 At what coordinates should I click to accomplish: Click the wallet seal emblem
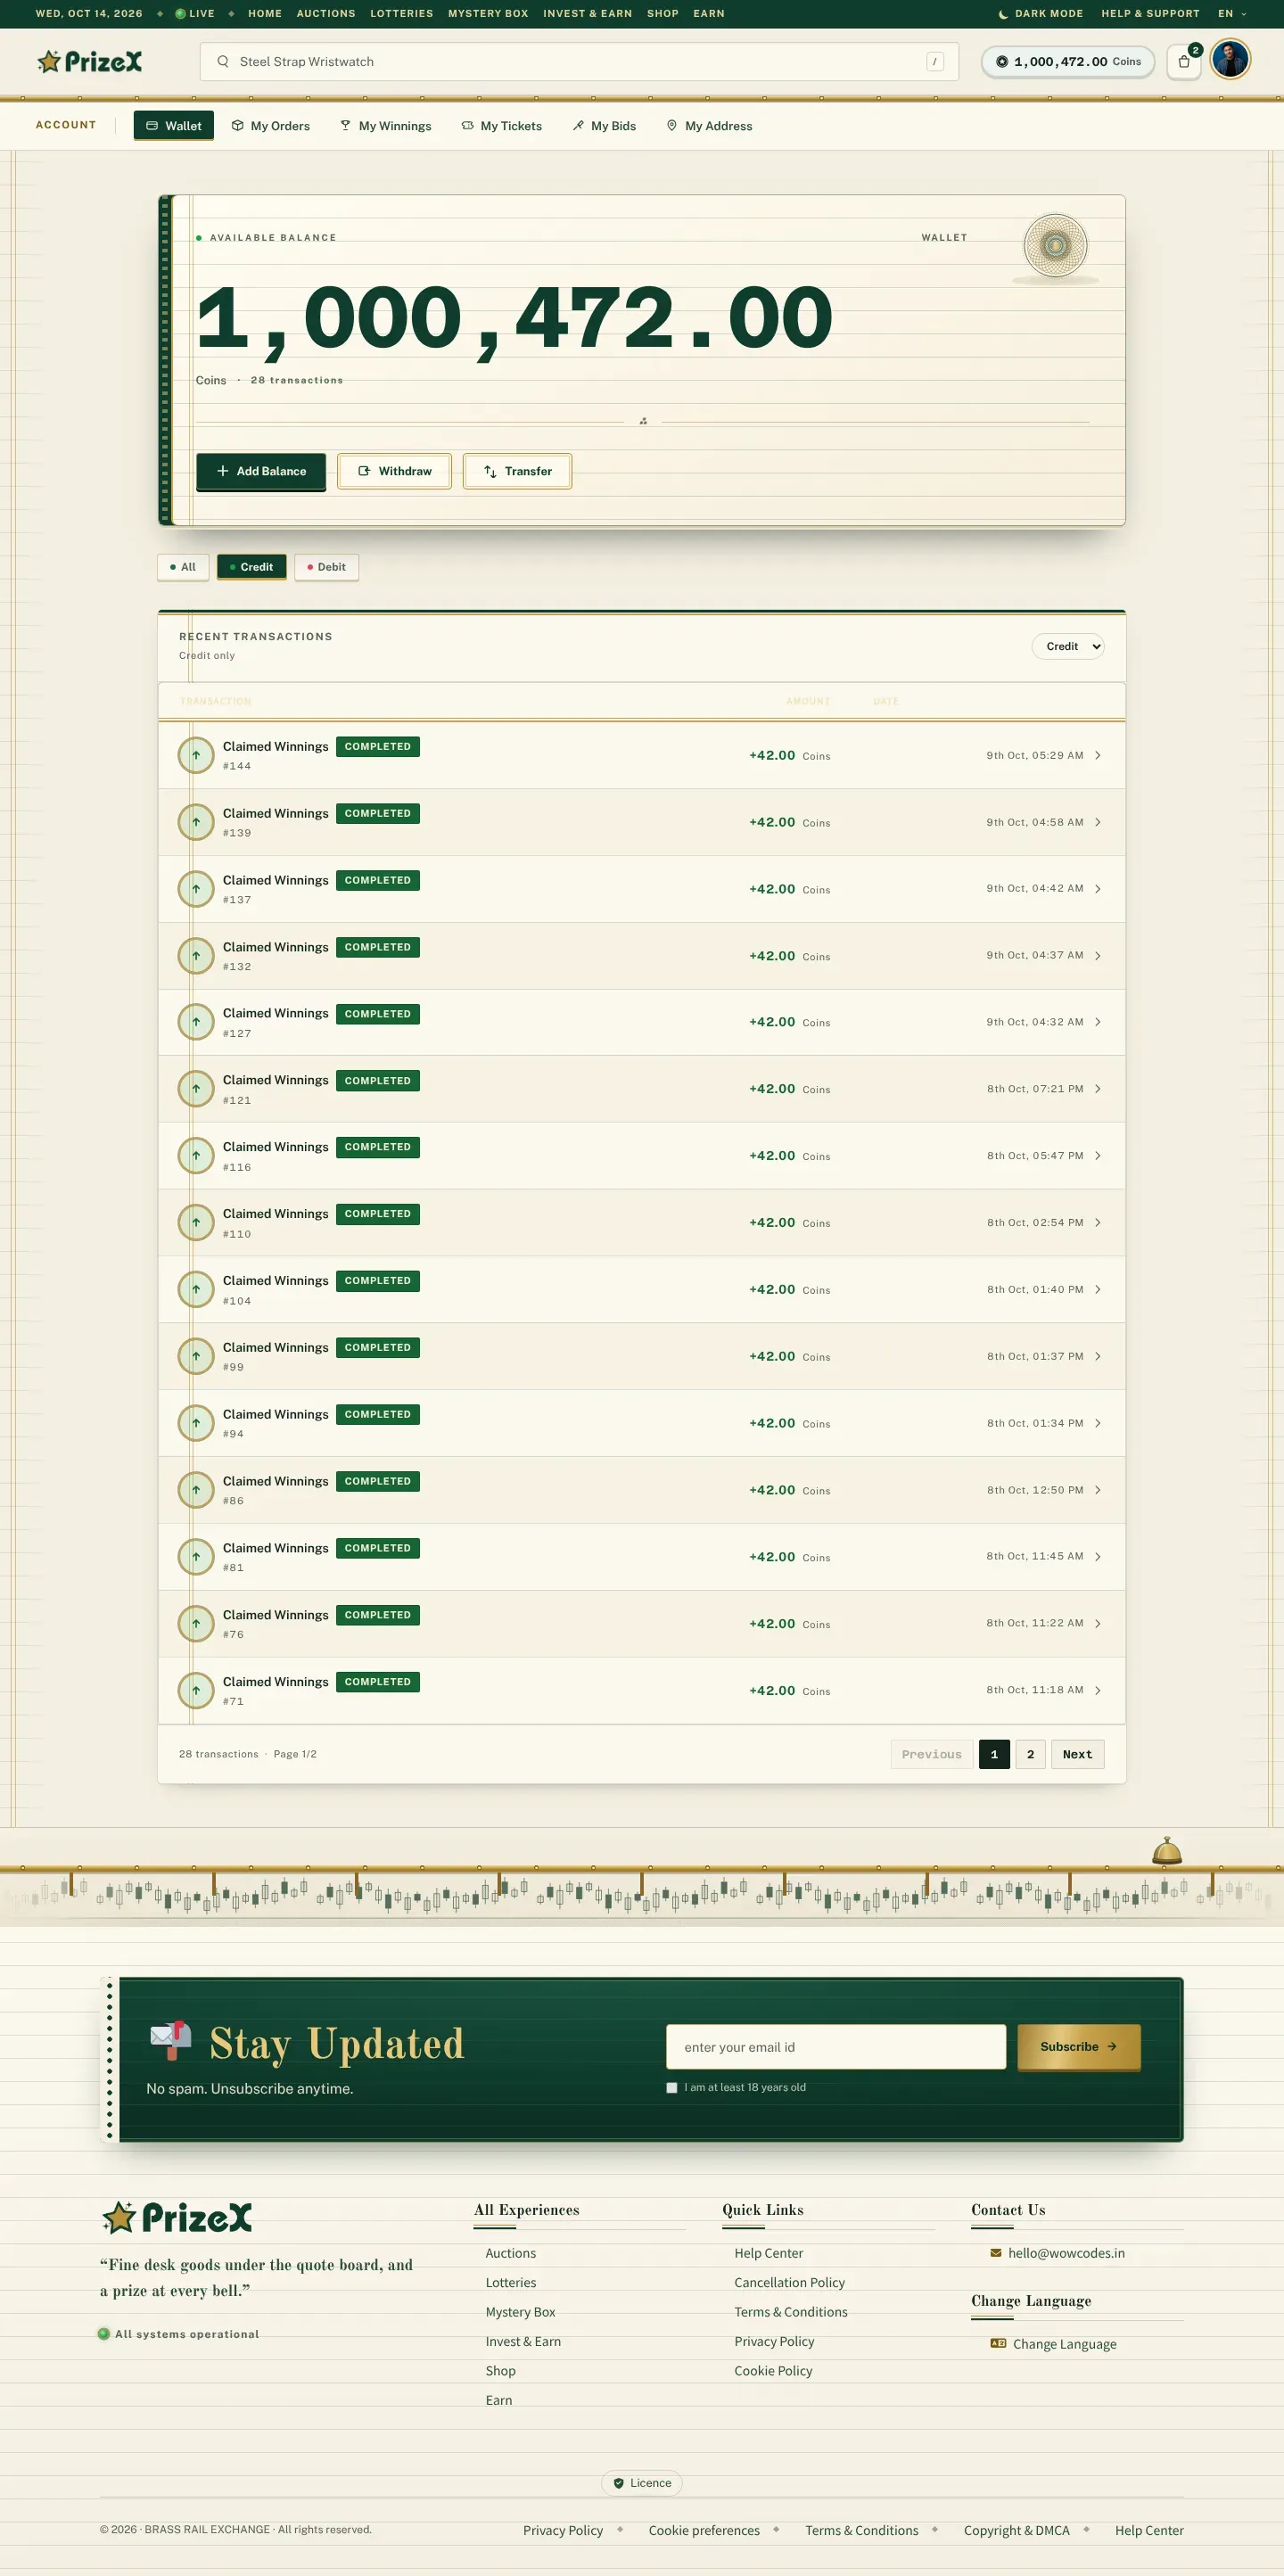coord(1055,245)
